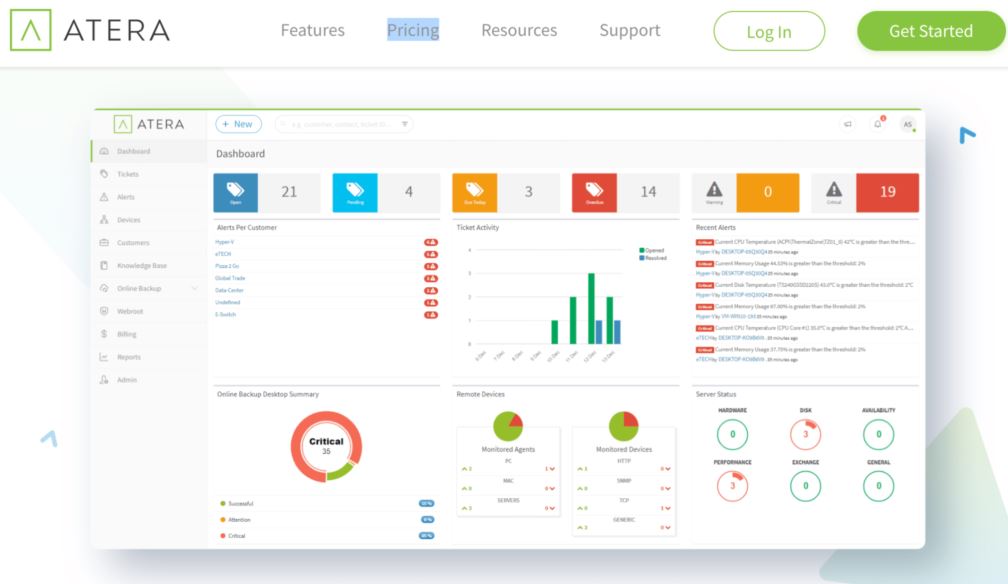This screenshot has width=1008, height=584.
Task: Click the orange Due Today tickets tile icon
Action: (x=474, y=192)
